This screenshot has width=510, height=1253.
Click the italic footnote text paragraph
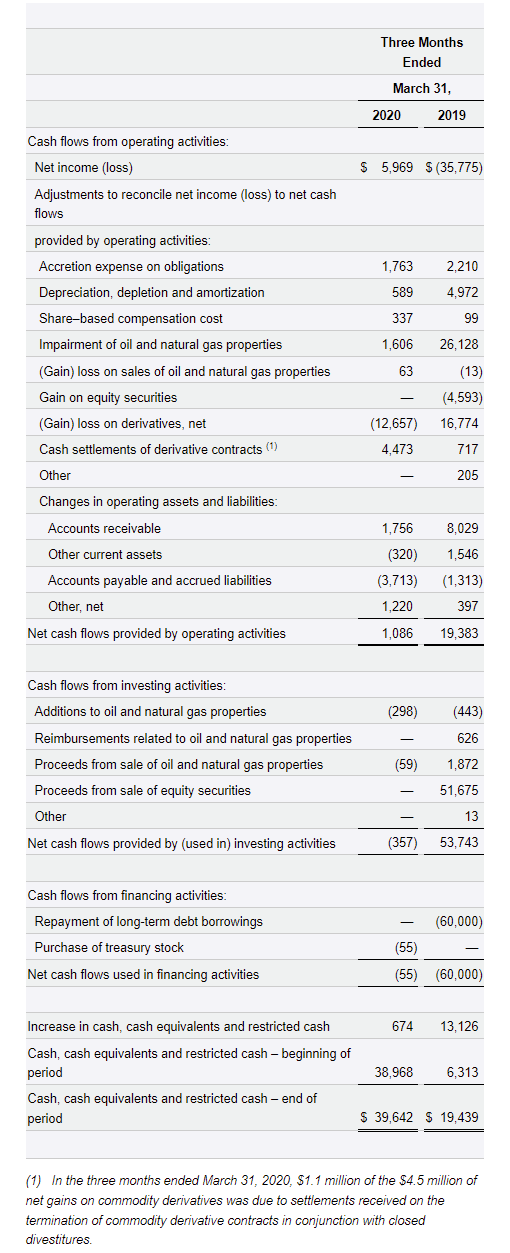click(252, 1210)
